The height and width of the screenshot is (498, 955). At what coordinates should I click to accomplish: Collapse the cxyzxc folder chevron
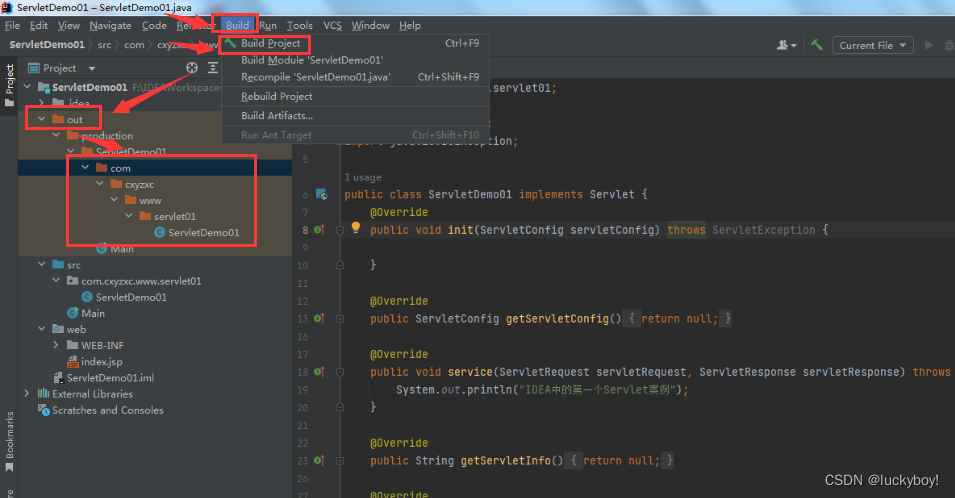point(100,184)
